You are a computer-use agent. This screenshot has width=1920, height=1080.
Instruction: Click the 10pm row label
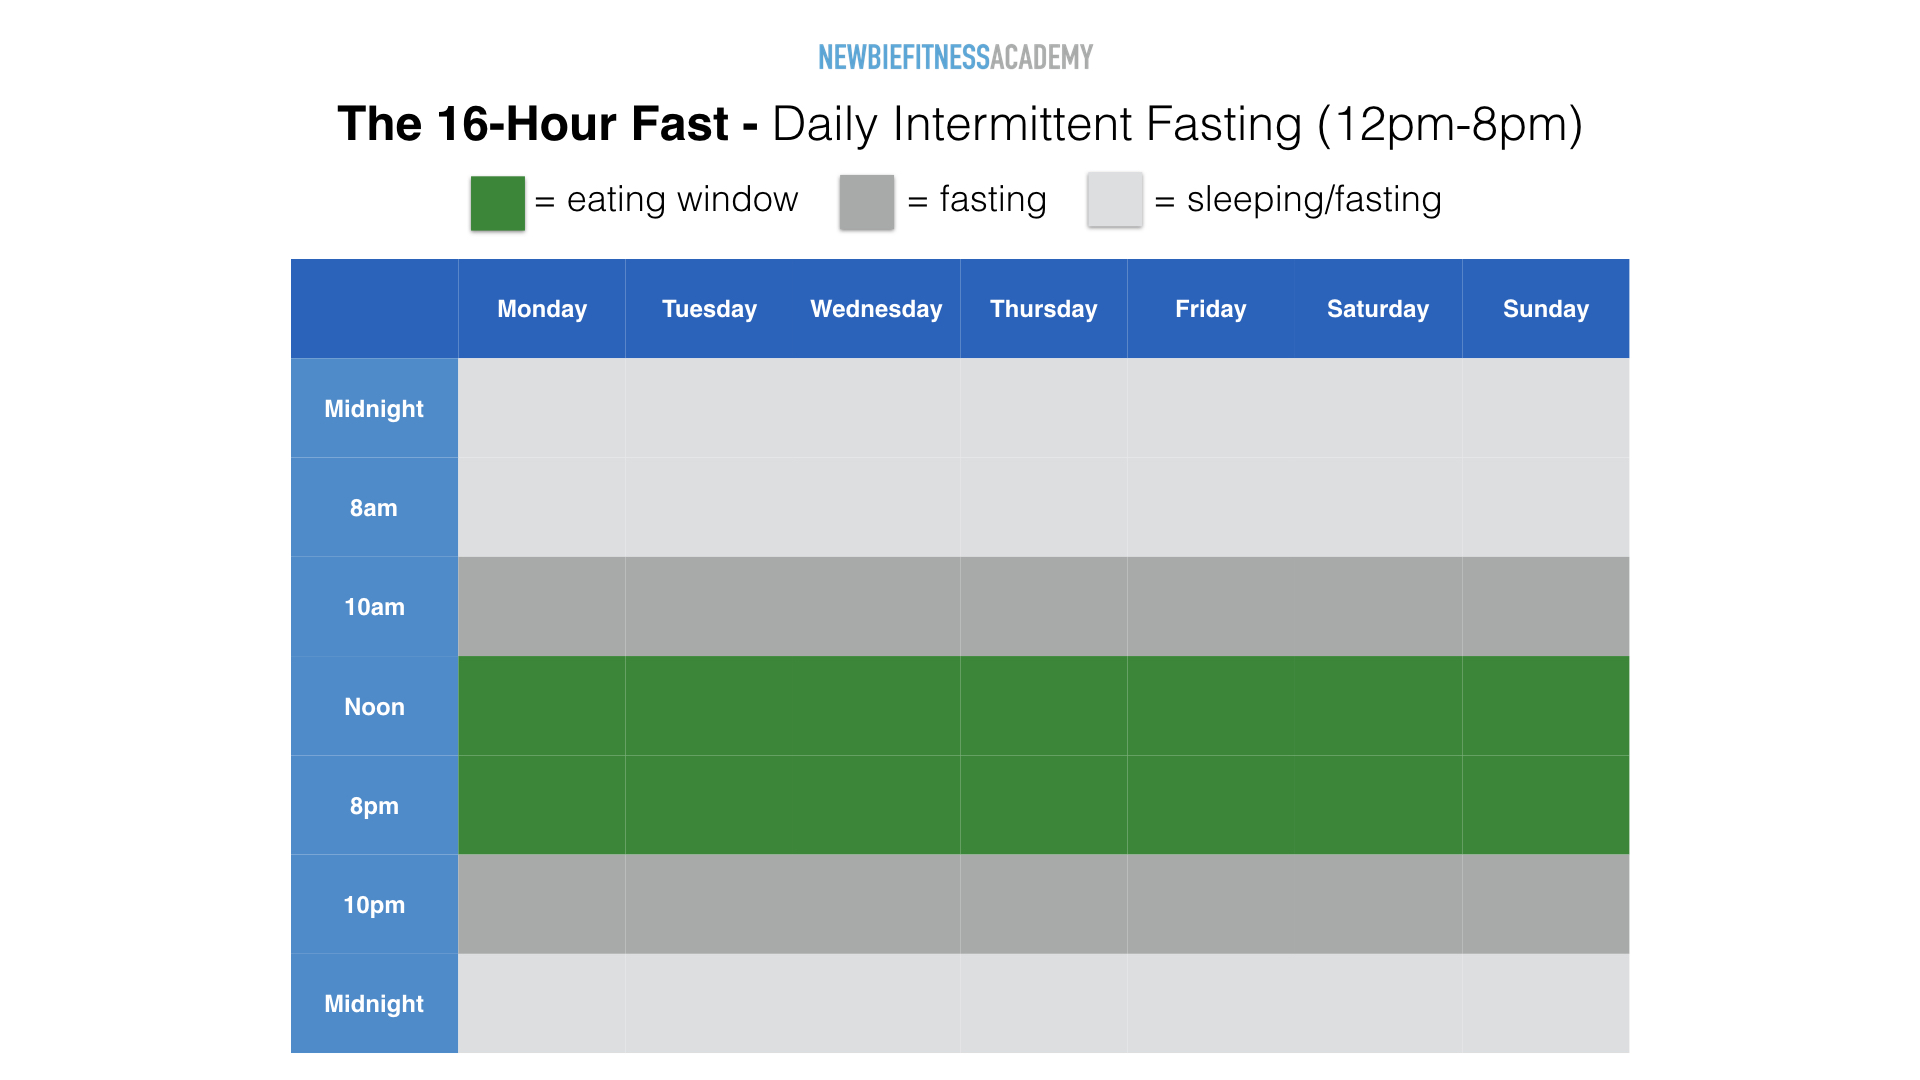coord(374,904)
